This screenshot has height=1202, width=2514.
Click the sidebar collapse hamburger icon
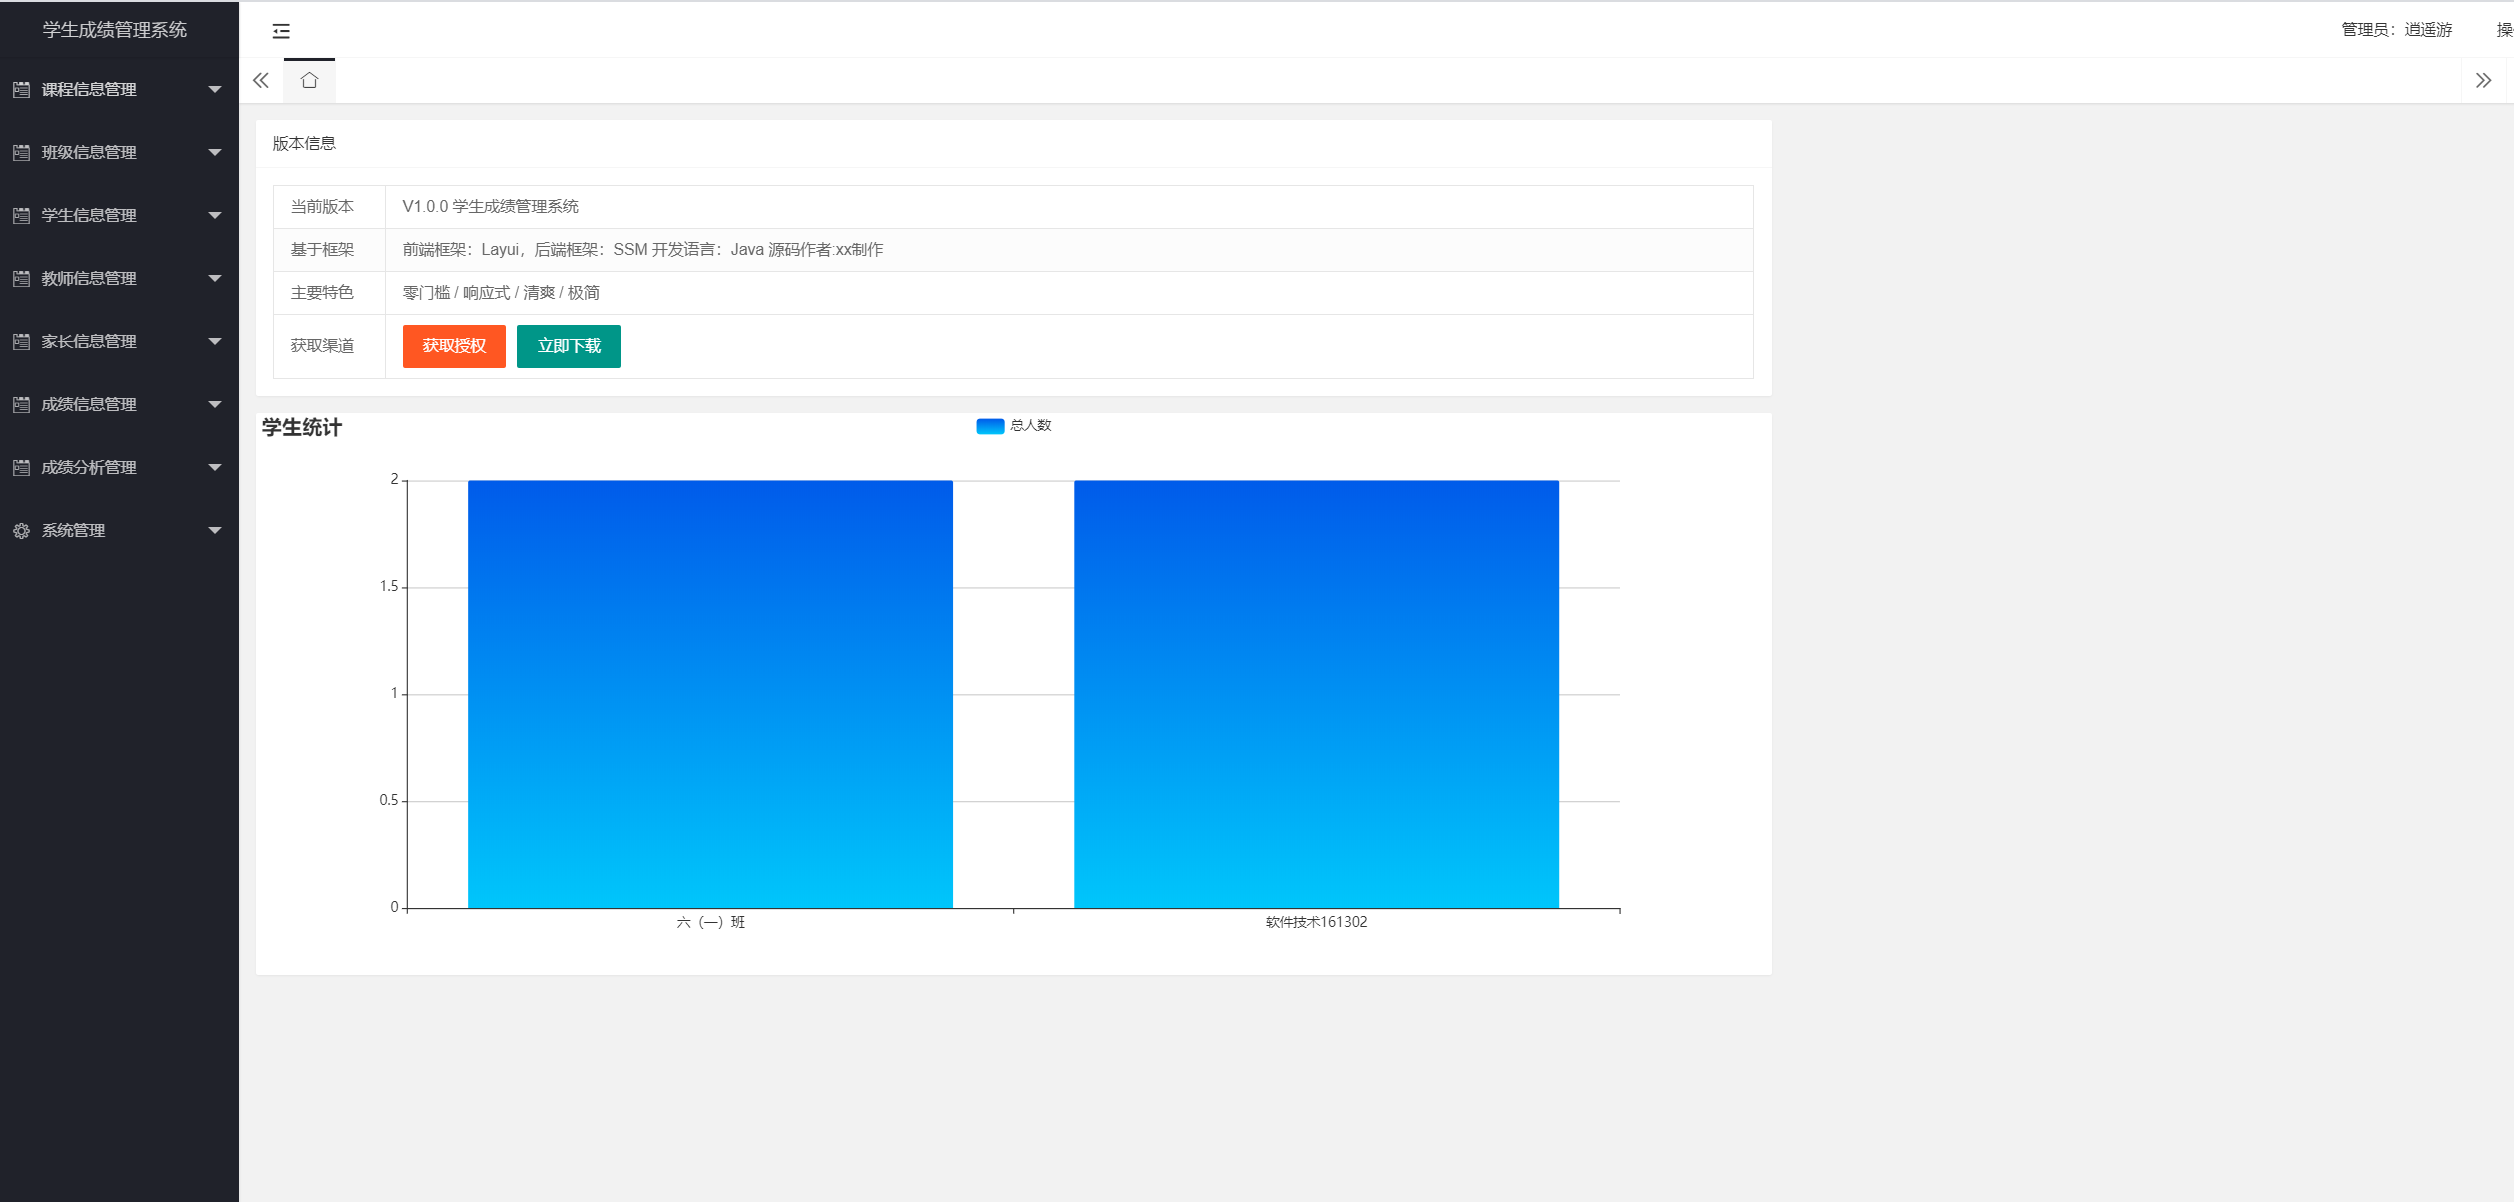click(281, 31)
